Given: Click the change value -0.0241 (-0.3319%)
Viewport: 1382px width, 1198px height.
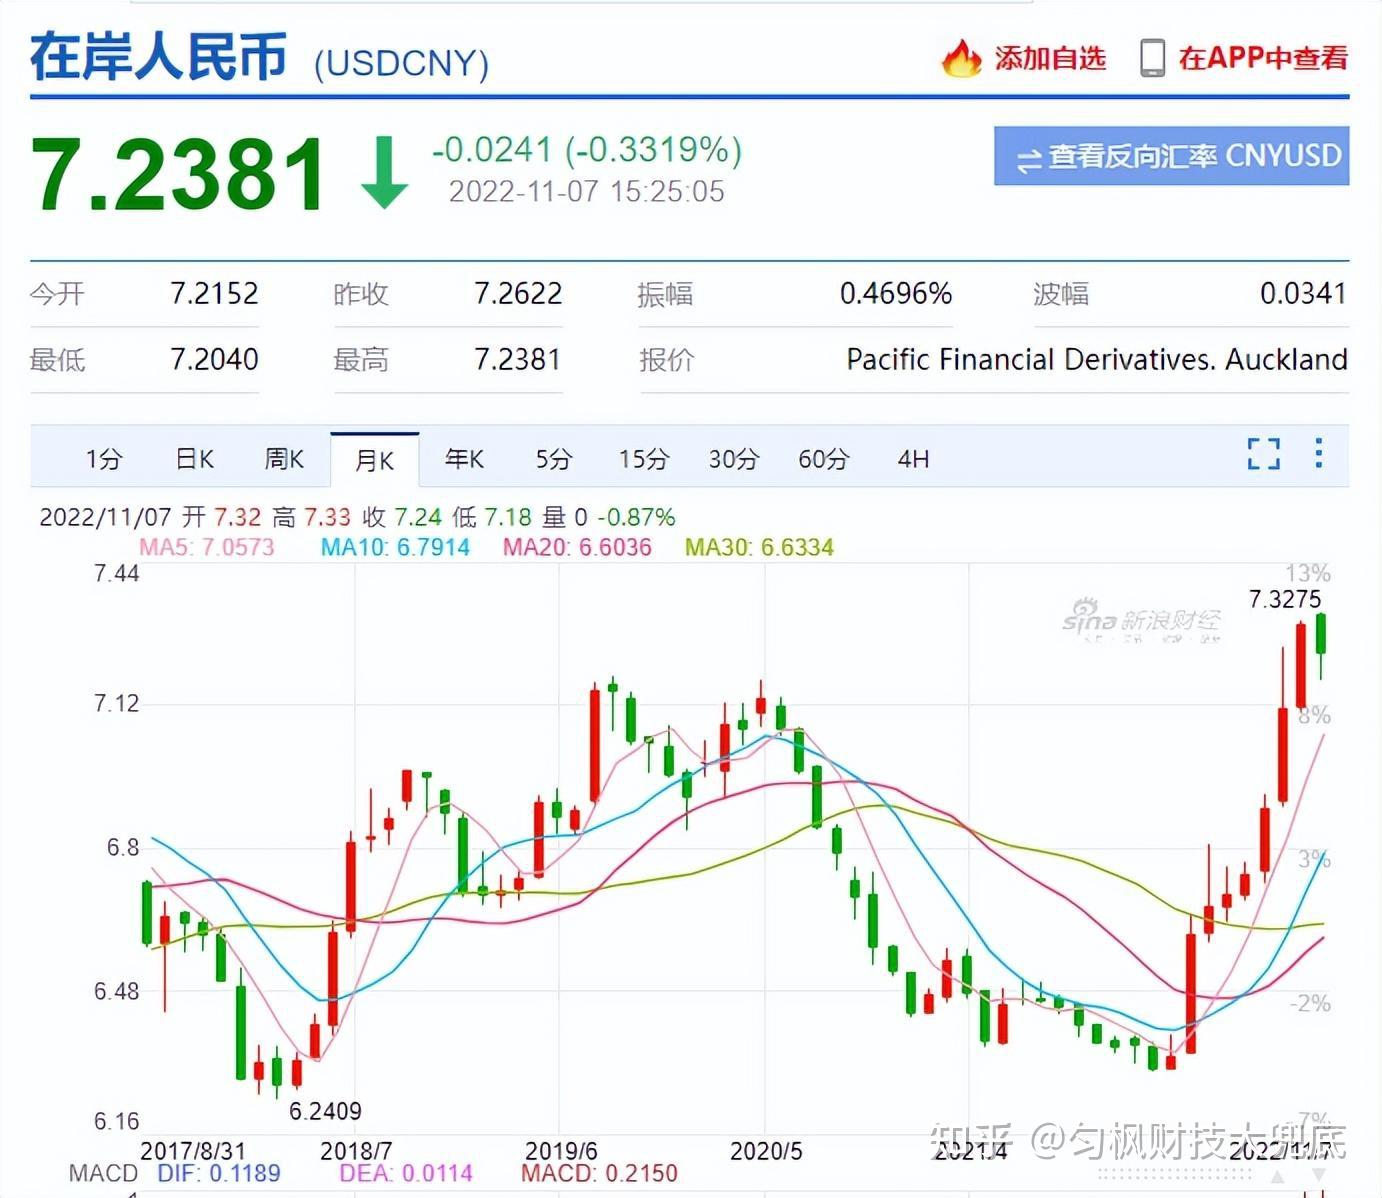Looking at the screenshot, I should [x=587, y=150].
